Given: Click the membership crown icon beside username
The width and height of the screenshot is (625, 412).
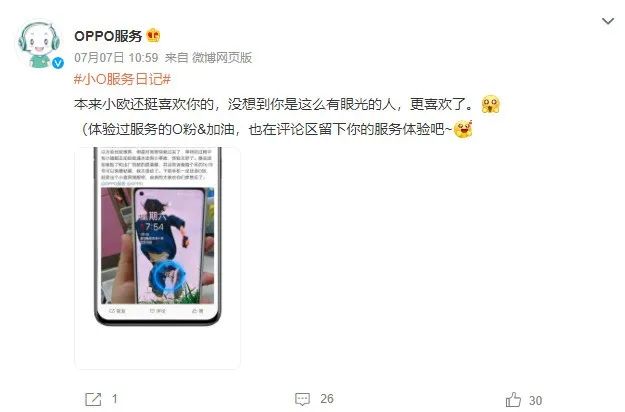Looking at the screenshot, I should pyautogui.click(x=153, y=36).
